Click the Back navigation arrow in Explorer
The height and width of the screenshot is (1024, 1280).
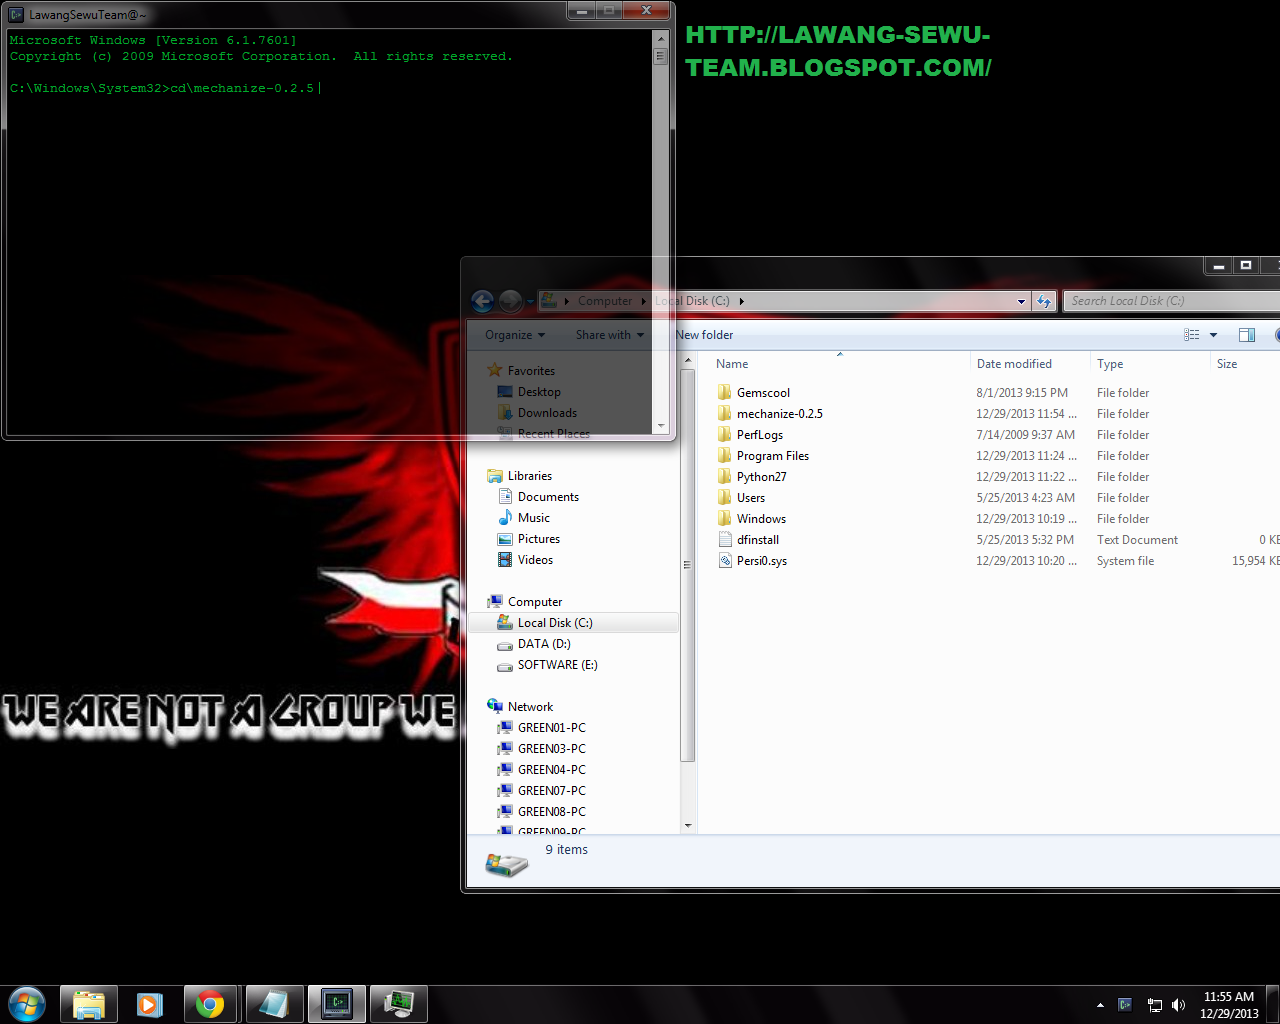click(482, 300)
